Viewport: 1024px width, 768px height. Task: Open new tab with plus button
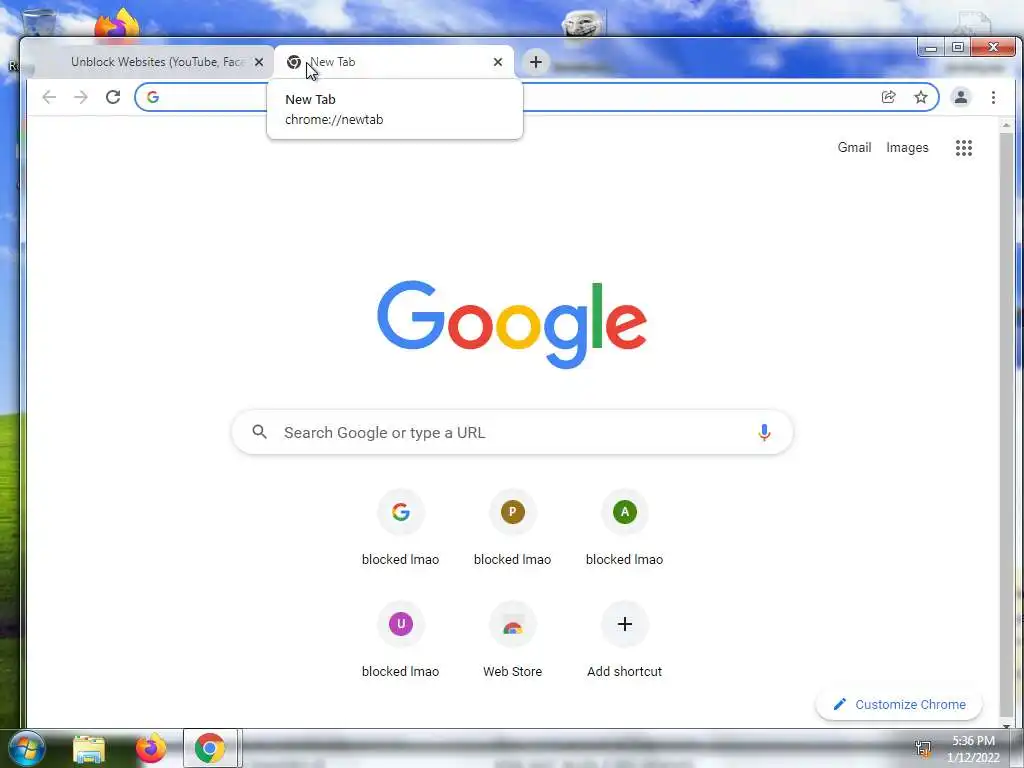point(536,62)
